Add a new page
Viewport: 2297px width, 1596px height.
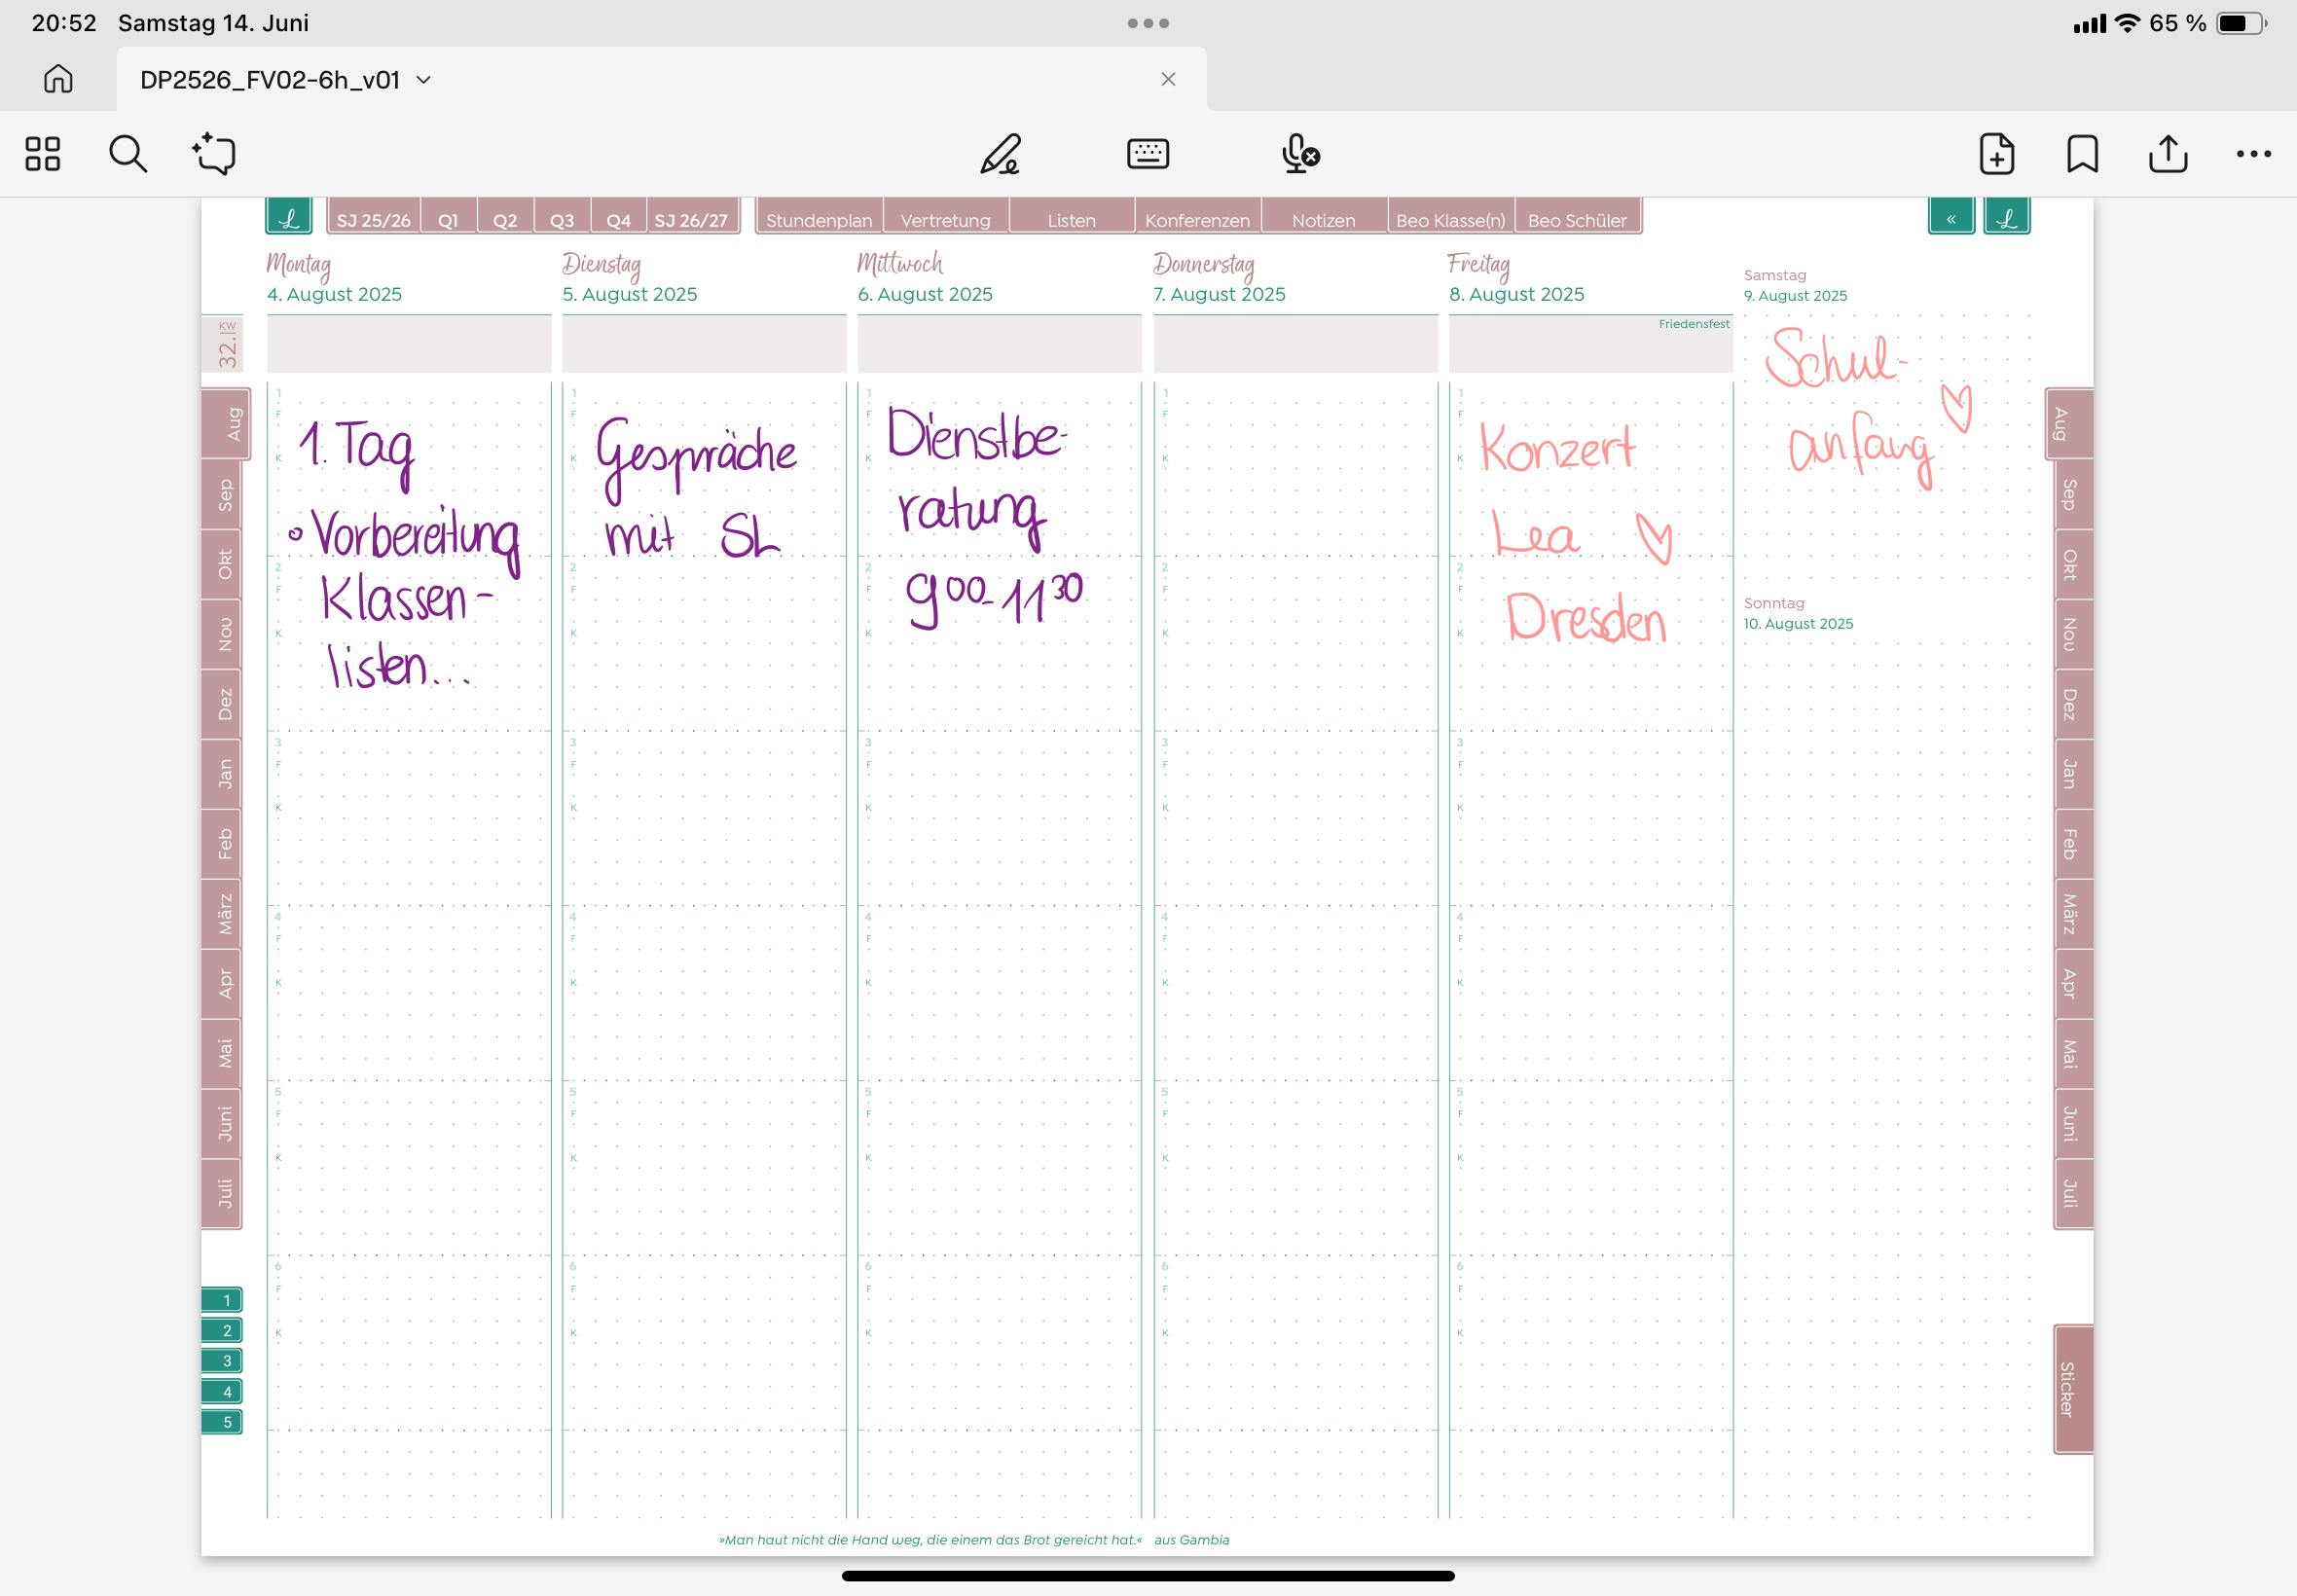pyautogui.click(x=1996, y=154)
